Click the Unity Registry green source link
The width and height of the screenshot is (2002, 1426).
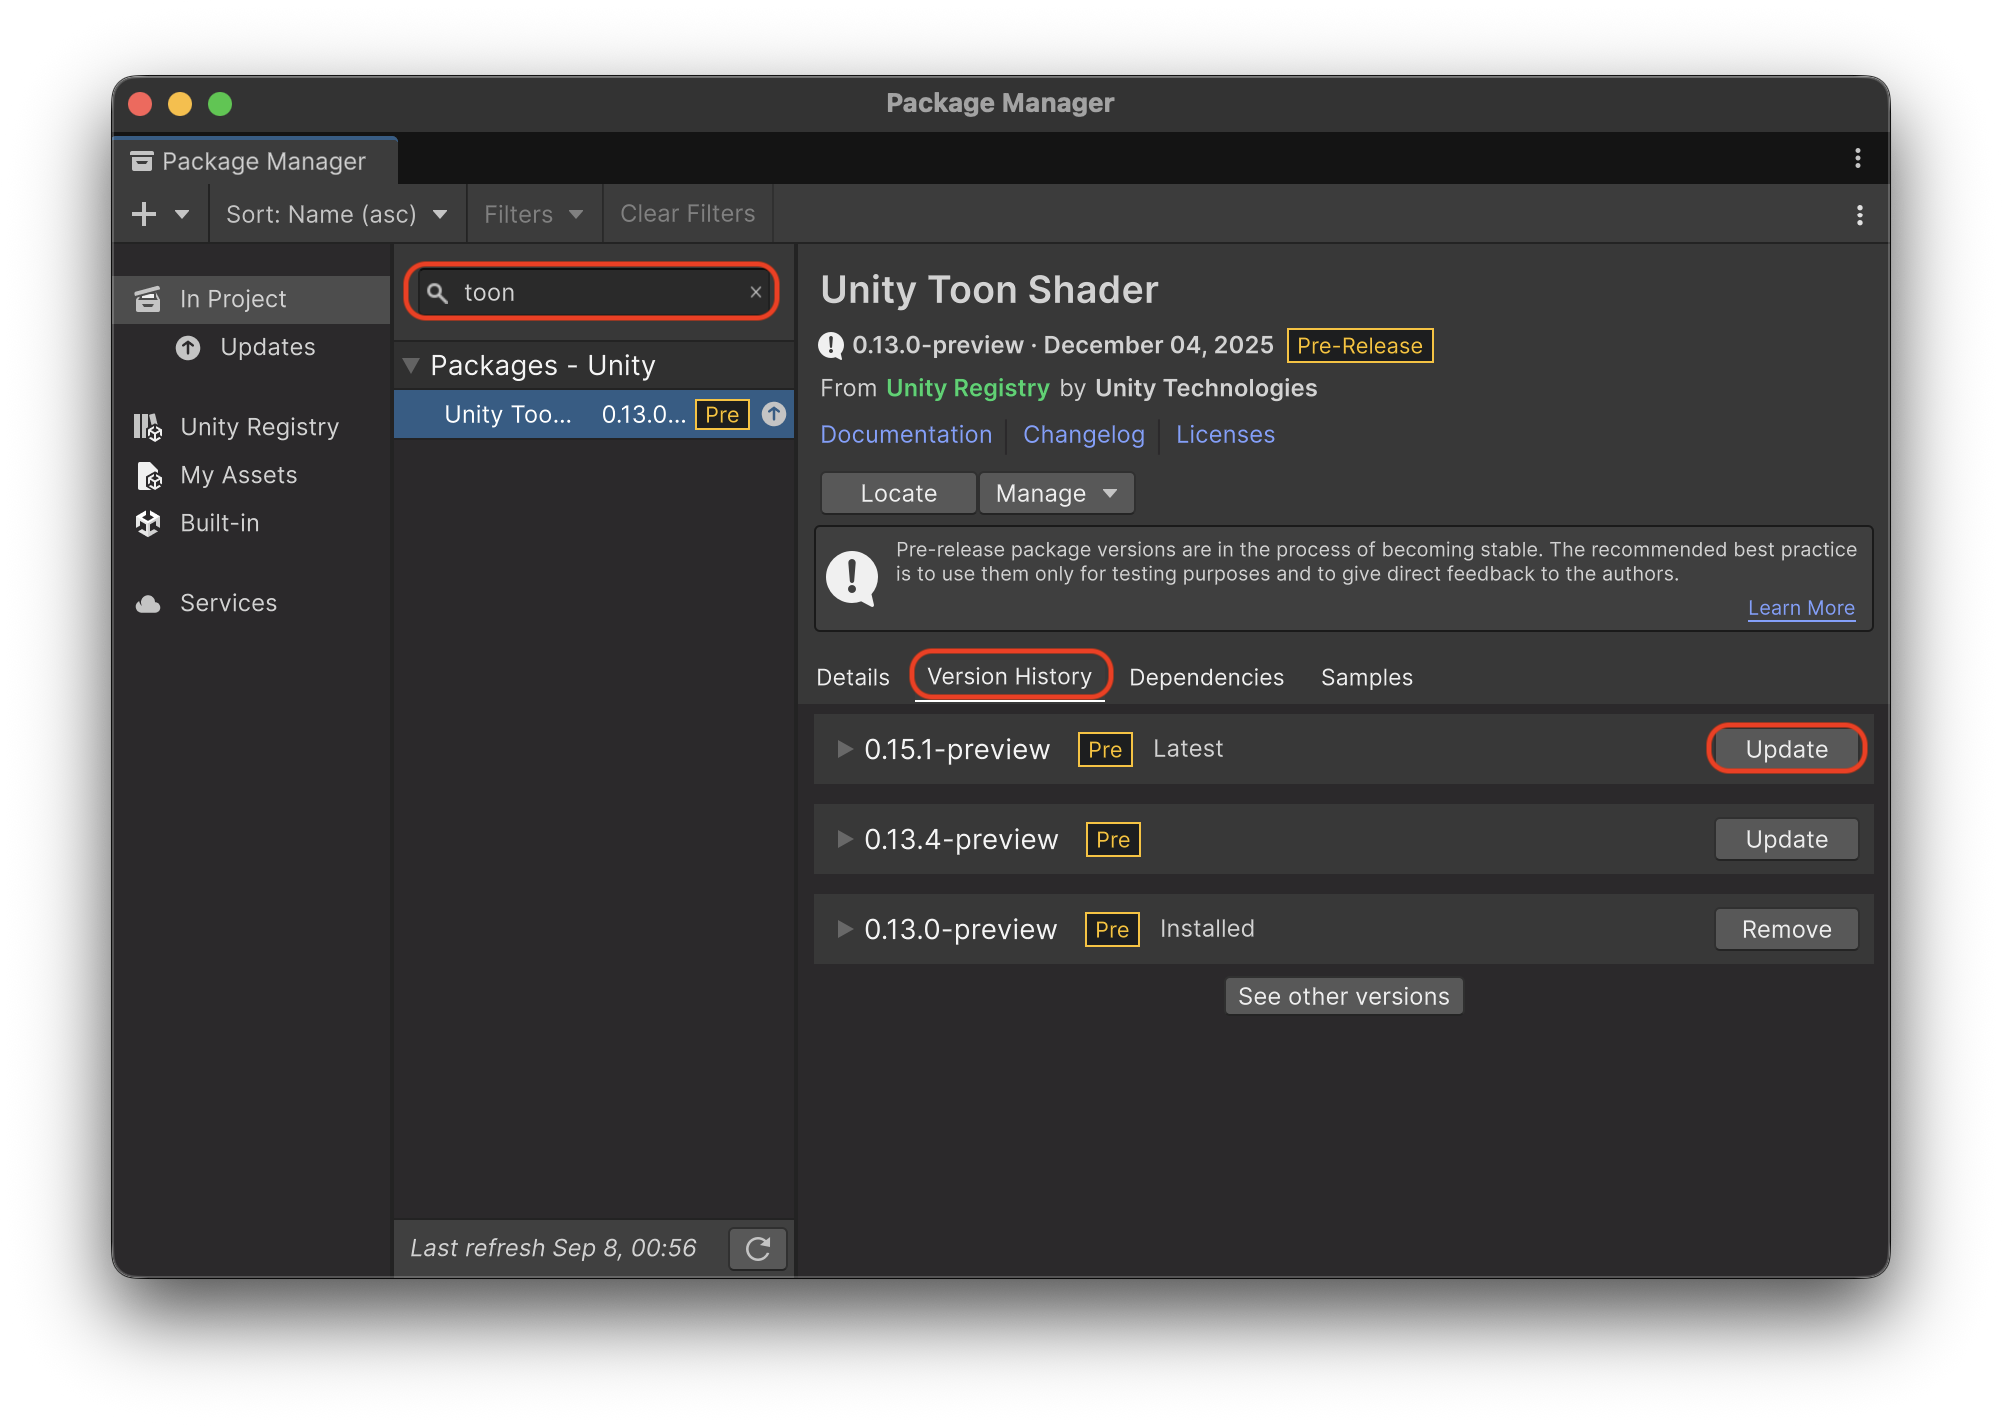(x=968, y=388)
